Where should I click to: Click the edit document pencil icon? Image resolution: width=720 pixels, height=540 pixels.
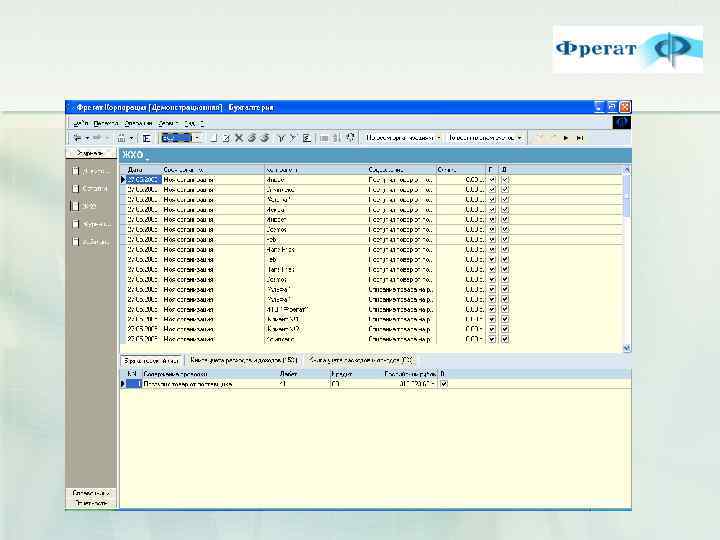pos(226,138)
